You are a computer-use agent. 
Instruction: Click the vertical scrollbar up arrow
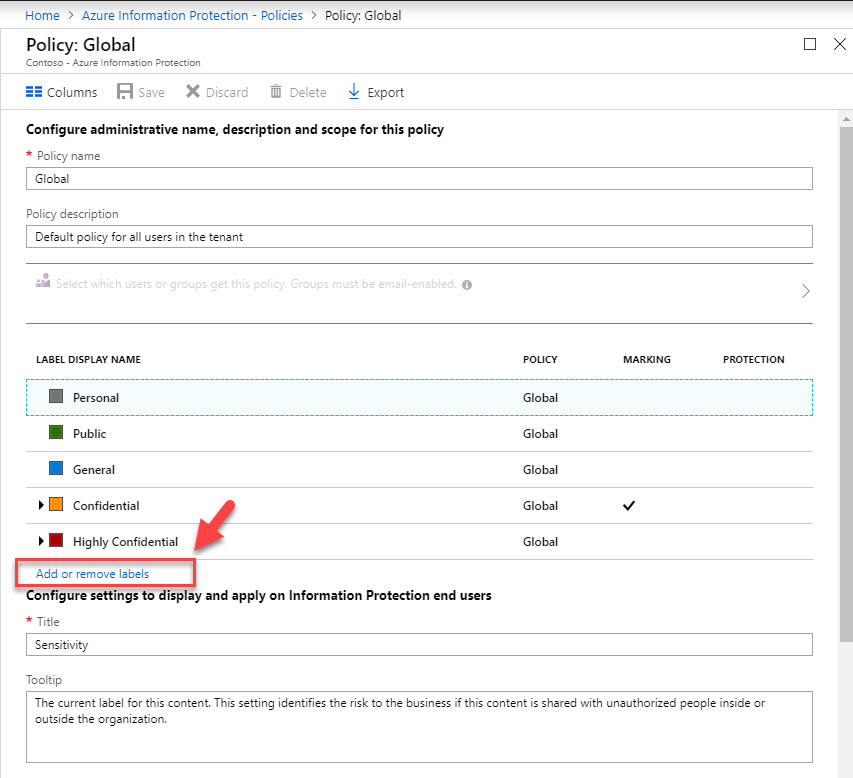click(846, 118)
